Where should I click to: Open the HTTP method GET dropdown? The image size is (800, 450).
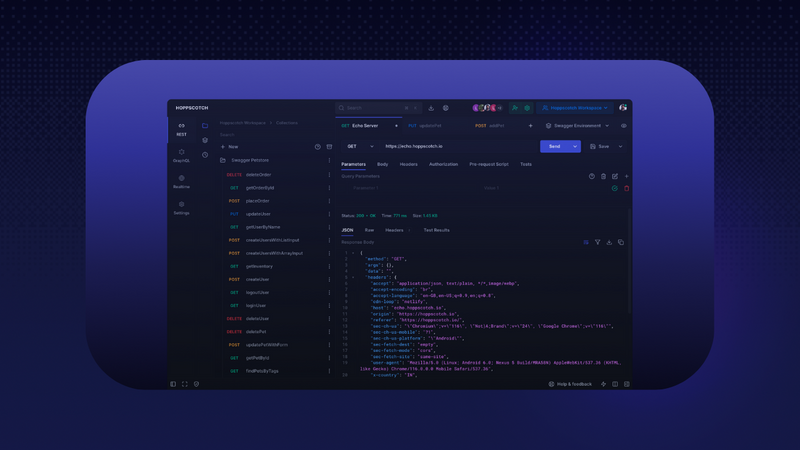(360, 146)
